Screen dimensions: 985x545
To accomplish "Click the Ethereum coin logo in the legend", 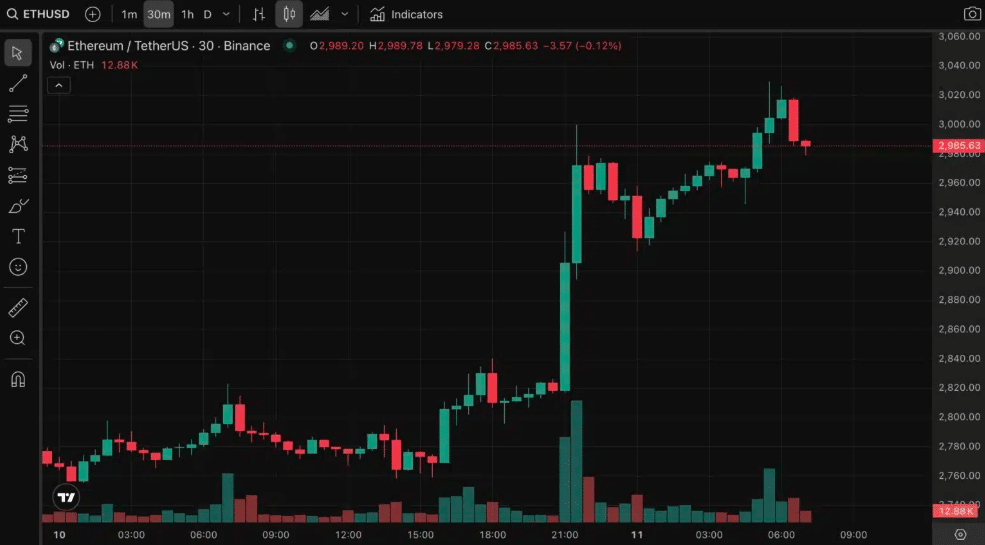I will click(57, 46).
